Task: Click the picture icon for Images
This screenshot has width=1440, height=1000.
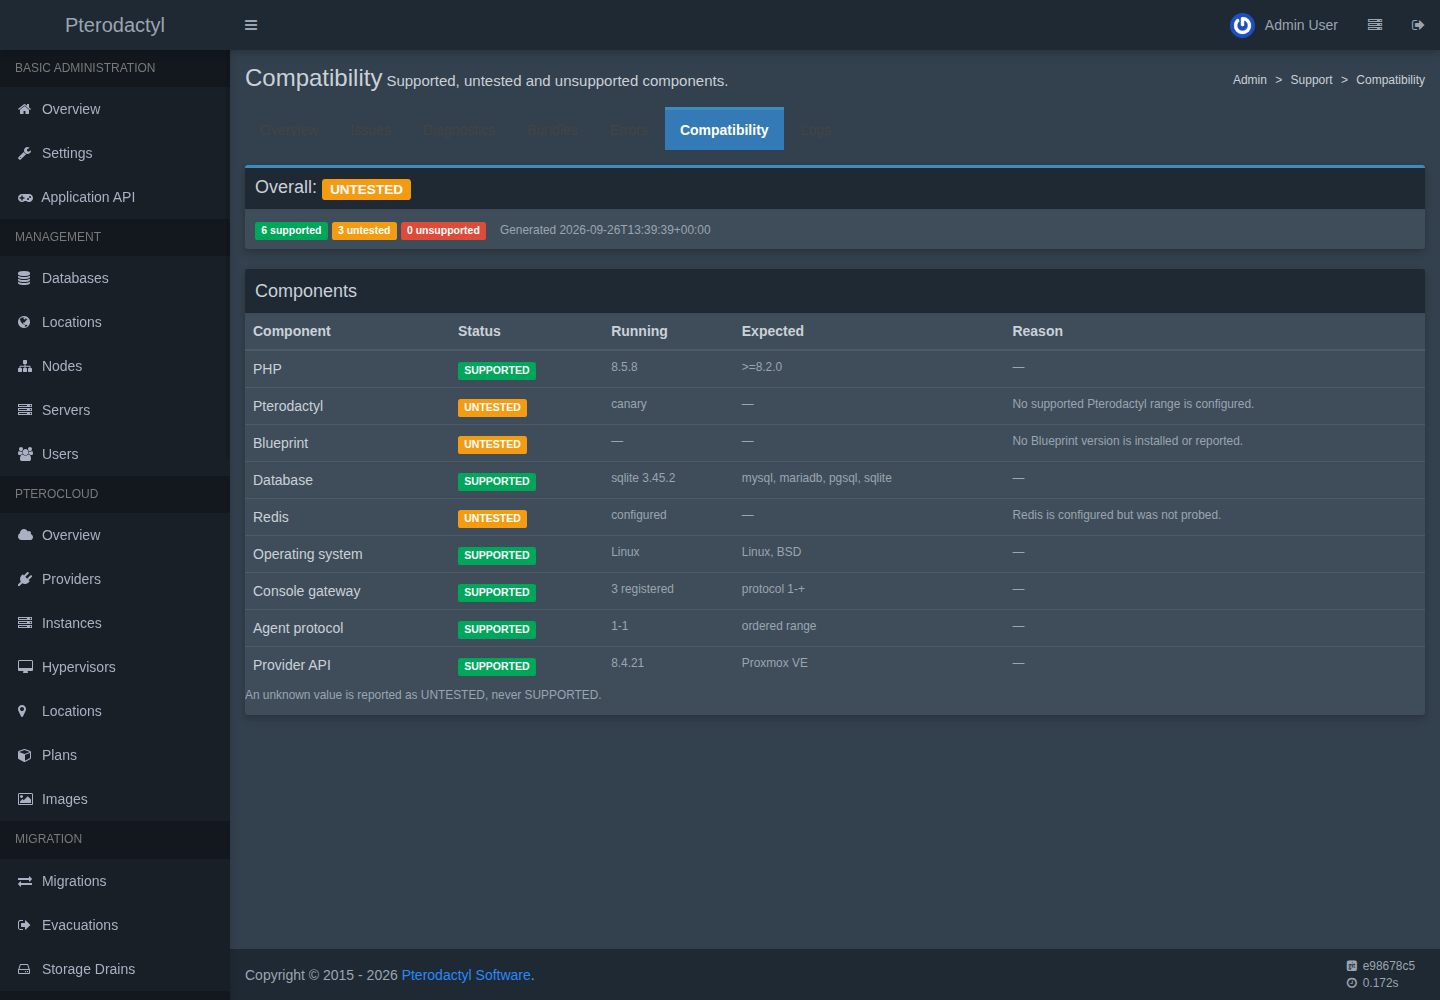Action: click(25, 799)
